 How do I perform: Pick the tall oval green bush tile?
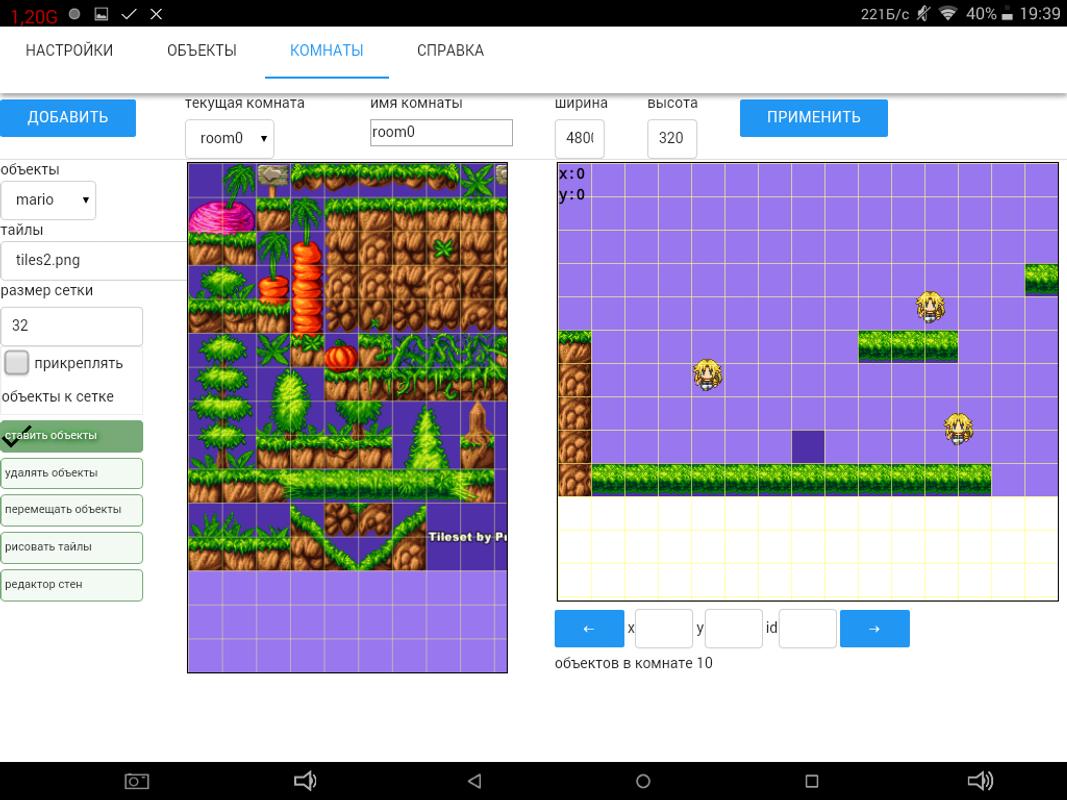coord(291,403)
